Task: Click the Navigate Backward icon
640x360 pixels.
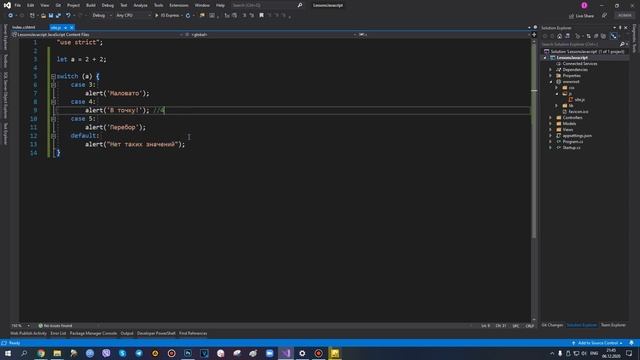Action: point(11,16)
